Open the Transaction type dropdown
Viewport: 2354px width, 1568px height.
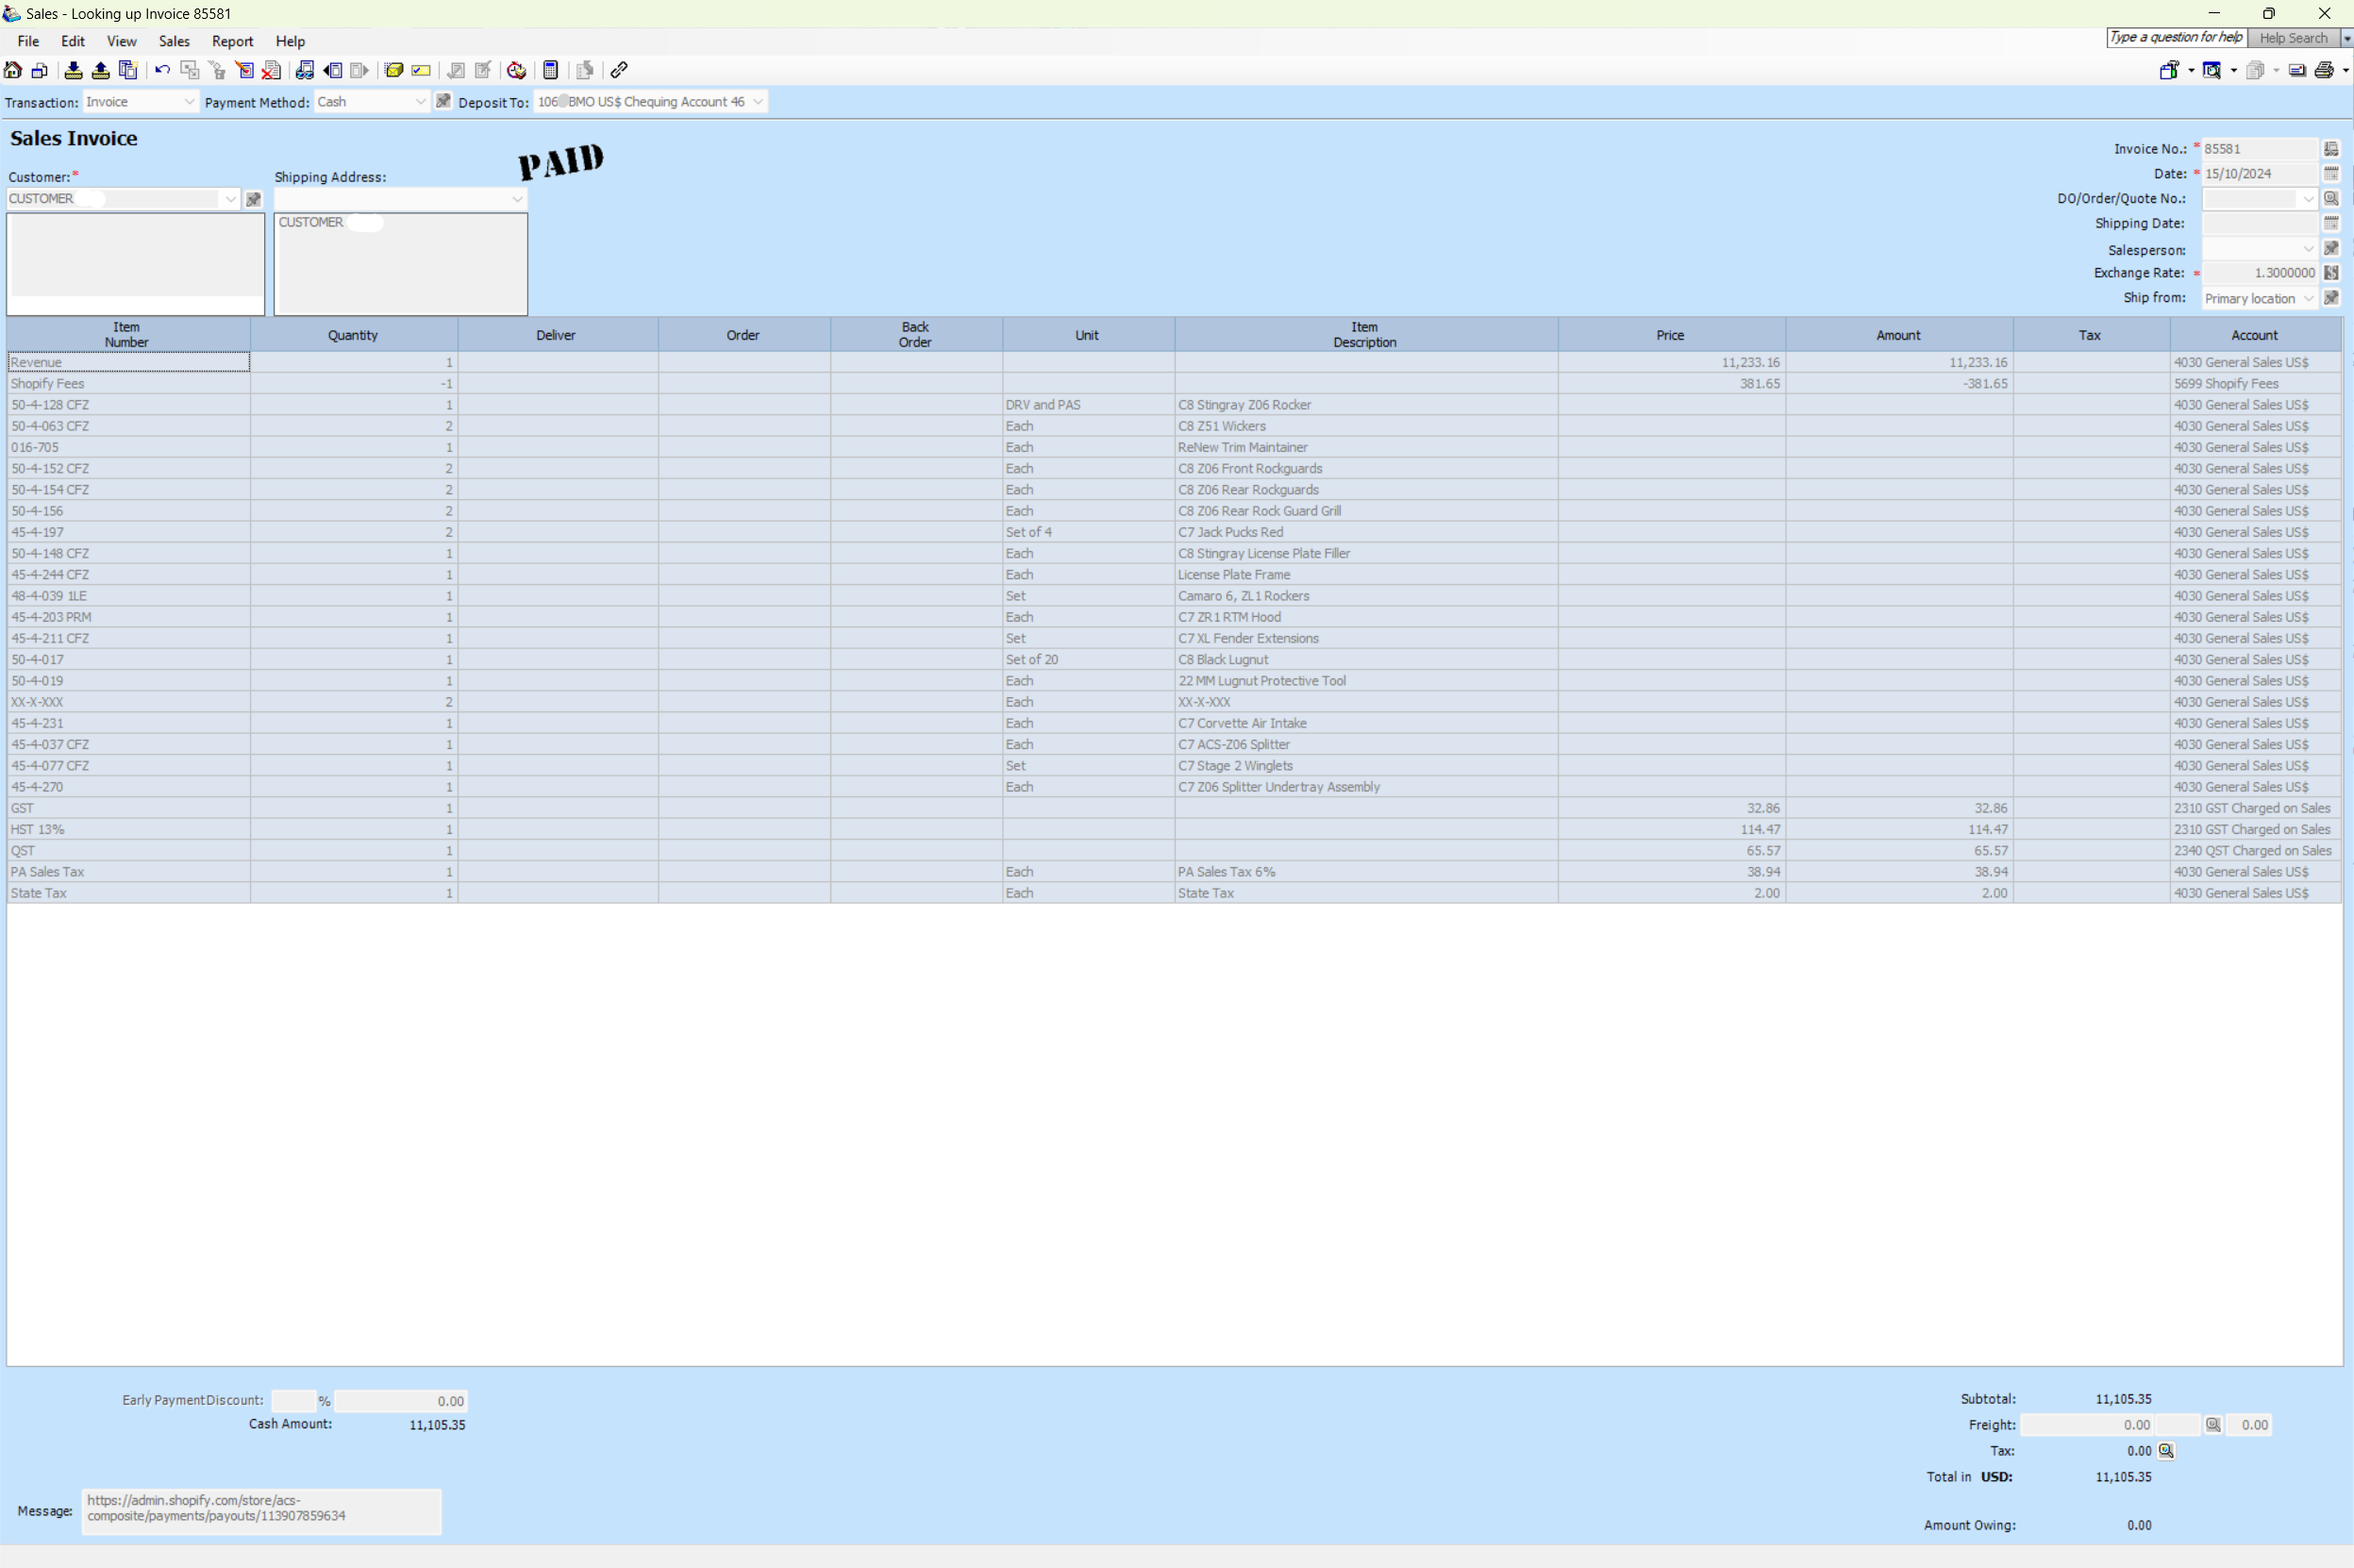pyautogui.click(x=187, y=100)
